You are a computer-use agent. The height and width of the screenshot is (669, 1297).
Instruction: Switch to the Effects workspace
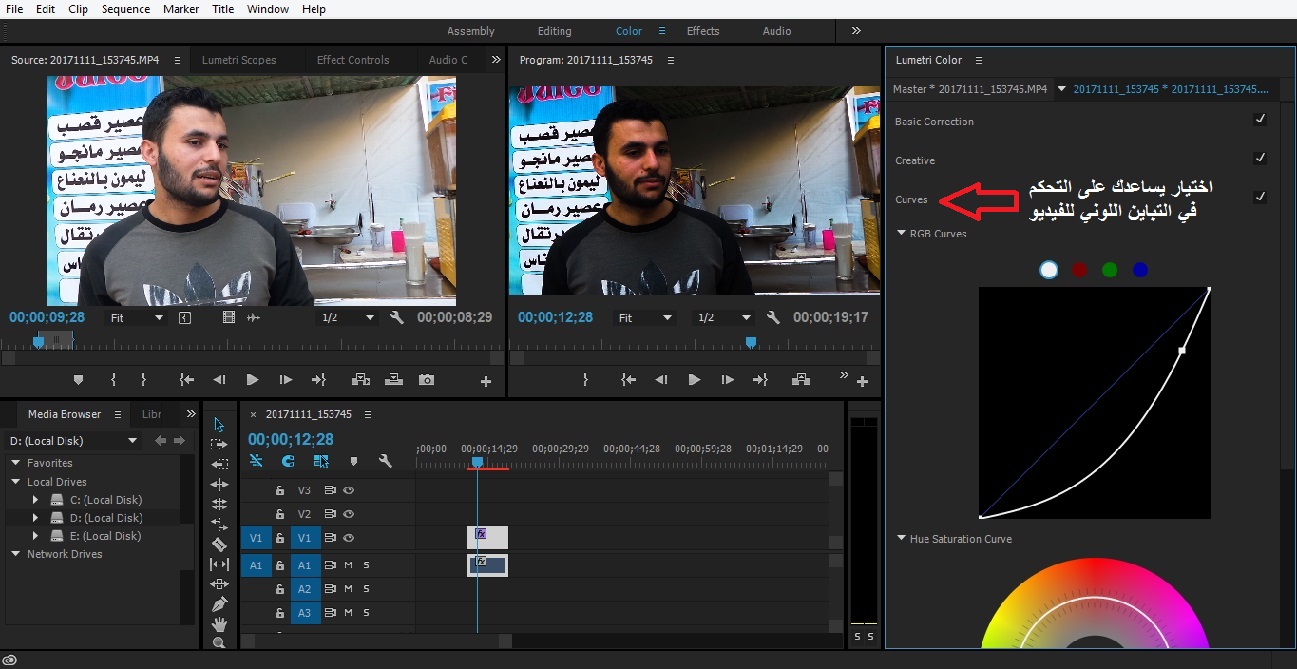(703, 31)
